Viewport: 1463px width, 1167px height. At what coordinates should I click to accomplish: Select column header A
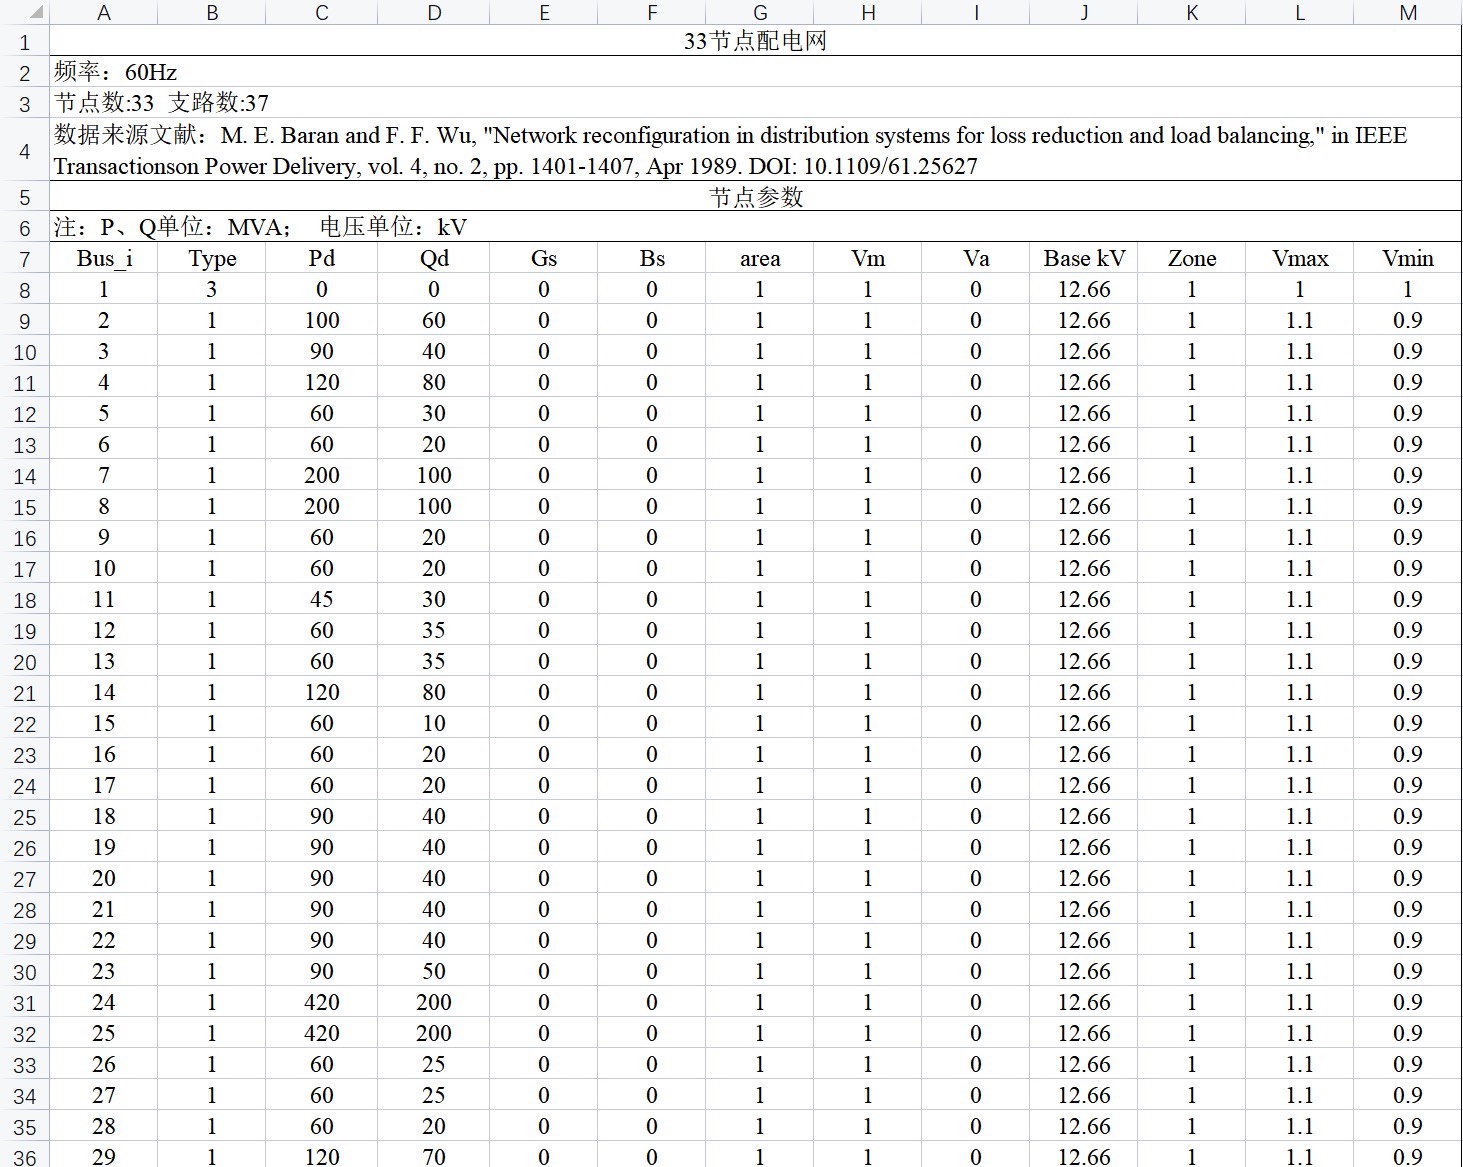tap(103, 13)
